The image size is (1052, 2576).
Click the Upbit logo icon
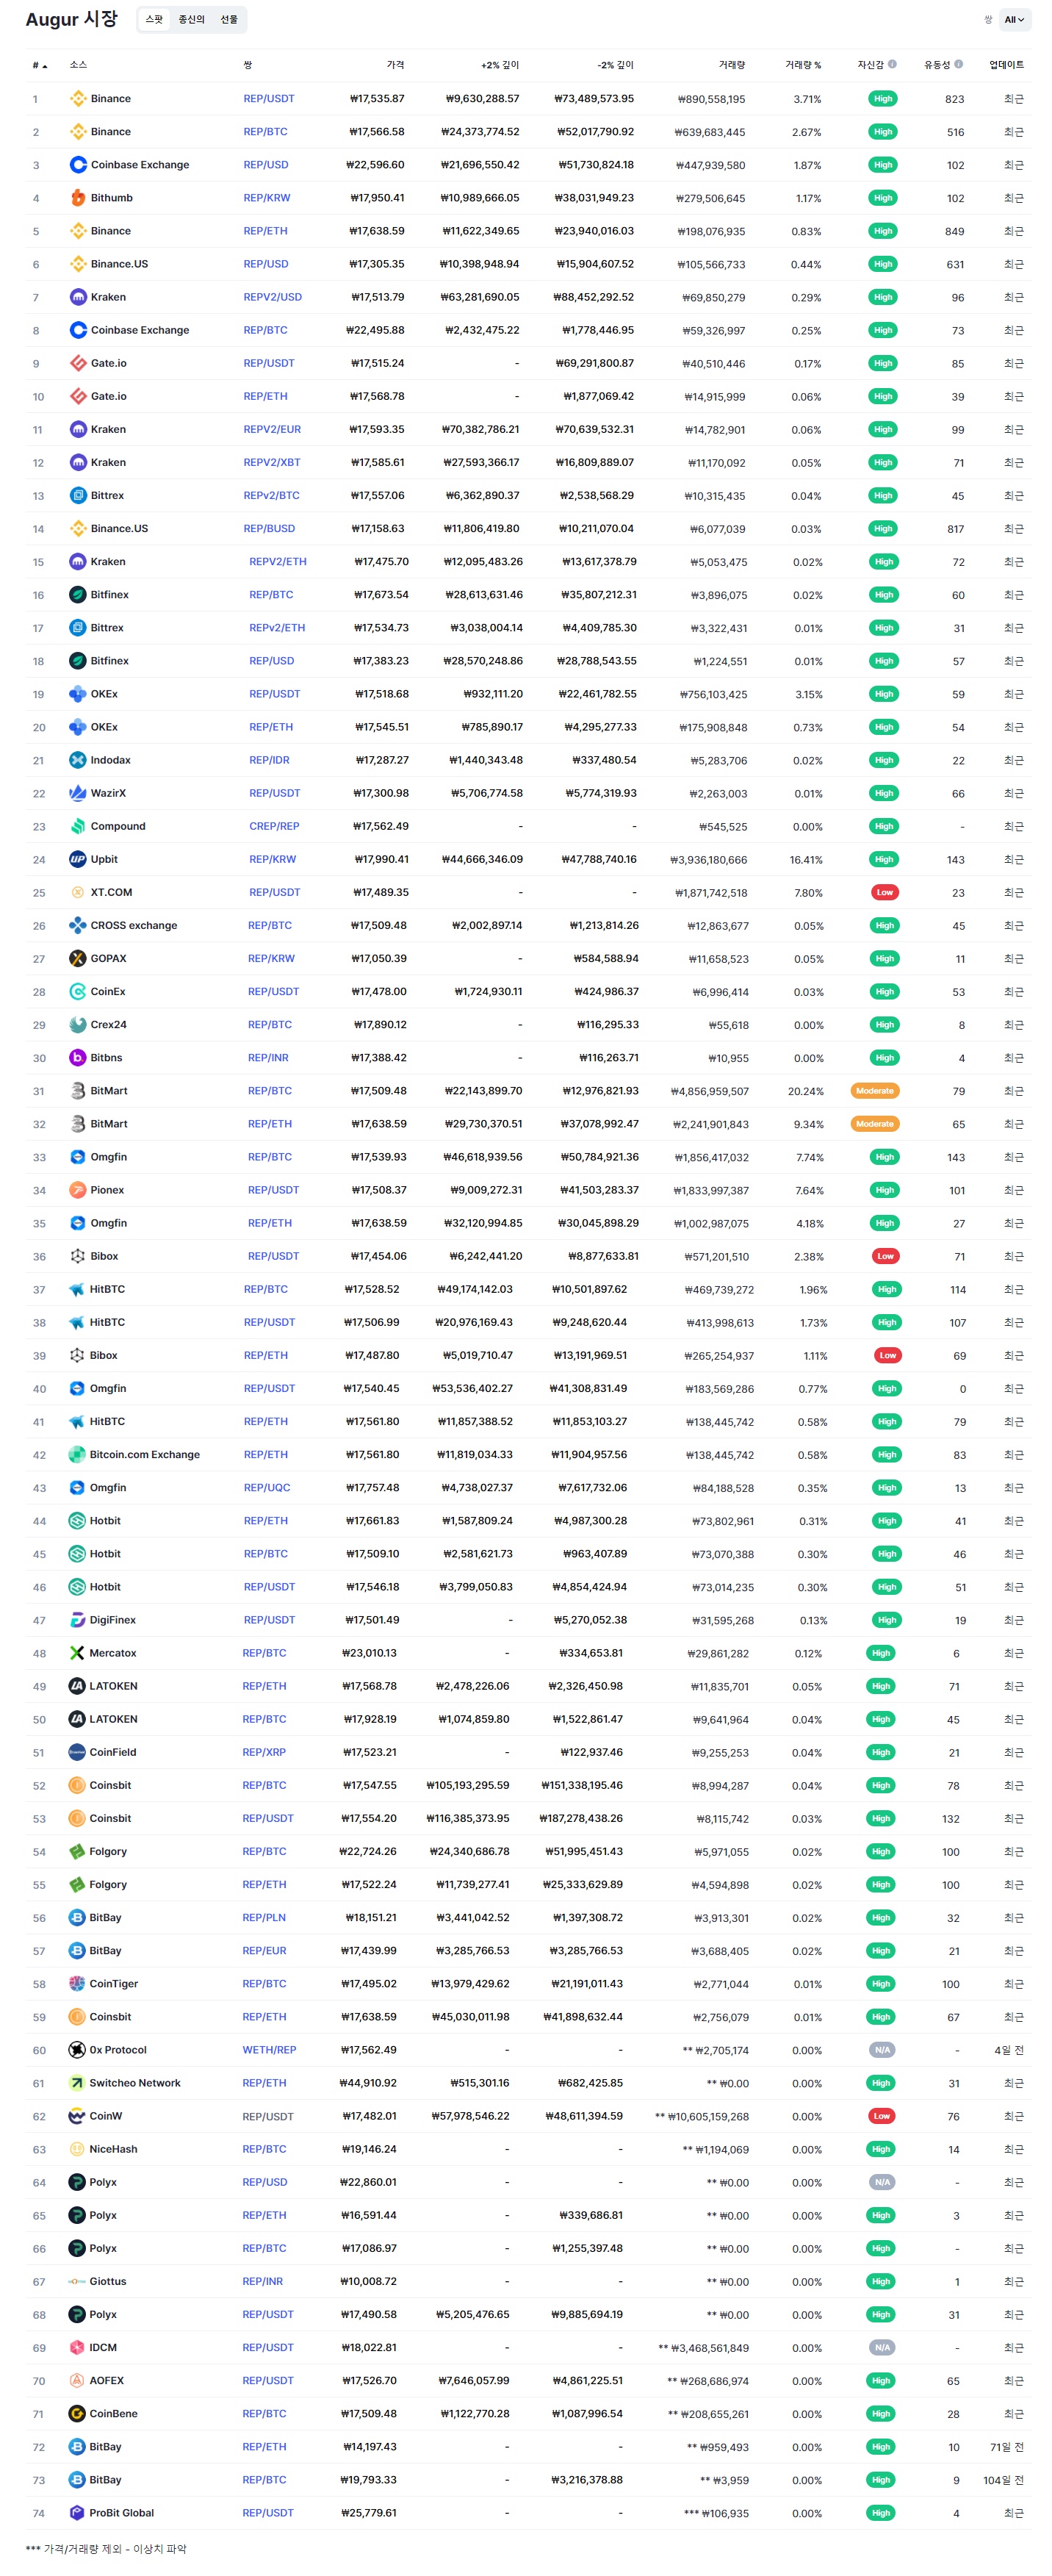[78, 859]
